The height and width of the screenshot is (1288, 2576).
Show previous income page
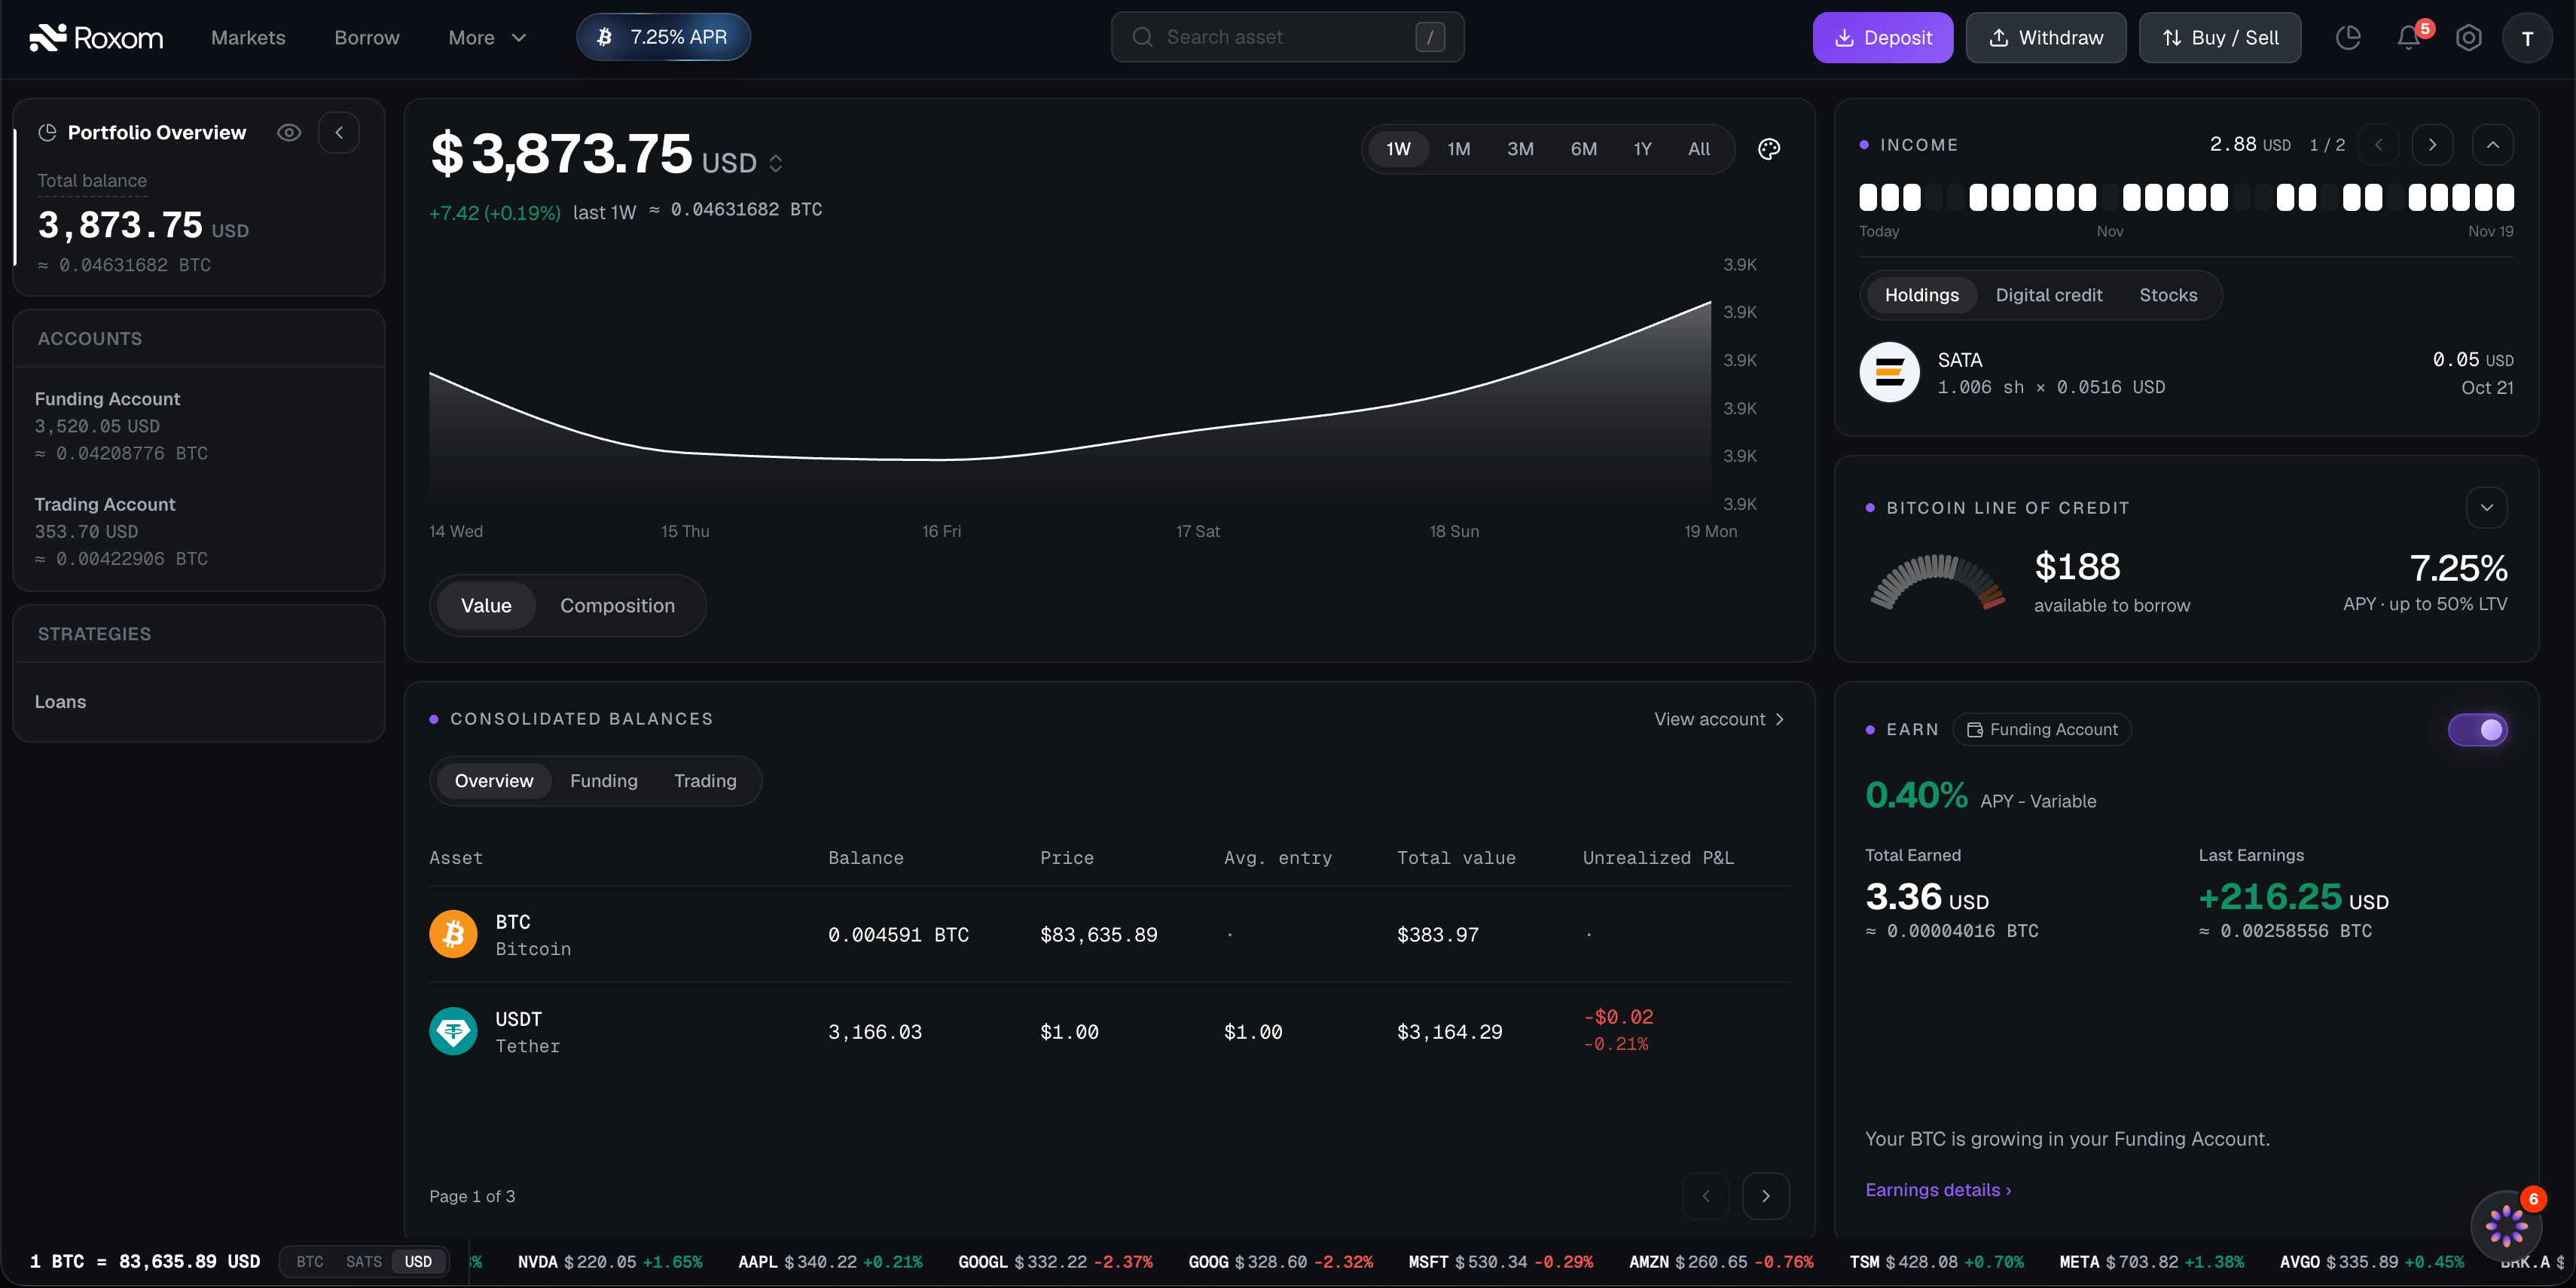(x=2378, y=145)
